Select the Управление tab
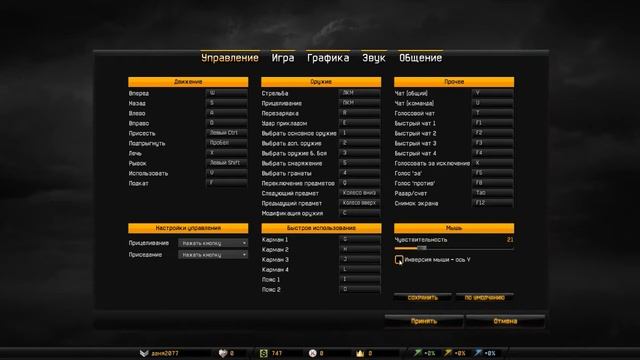The width and height of the screenshot is (640, 360). 230,58
